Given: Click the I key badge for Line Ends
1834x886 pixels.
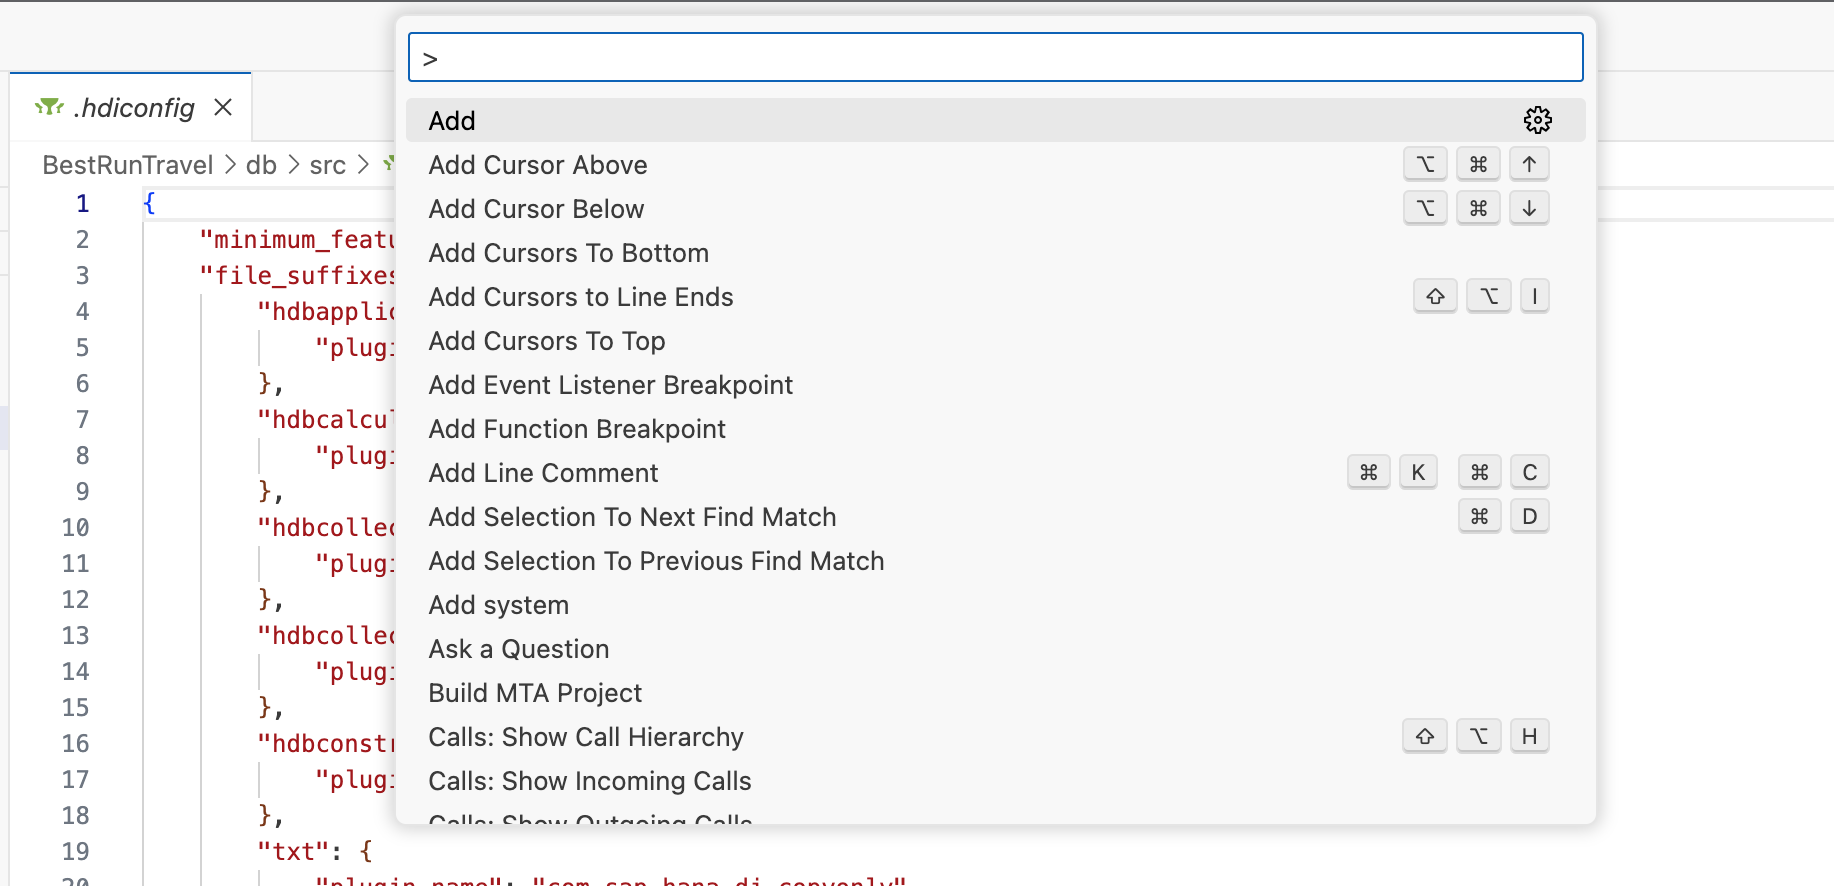Looking at the screenshot, I should point(1534,296).
